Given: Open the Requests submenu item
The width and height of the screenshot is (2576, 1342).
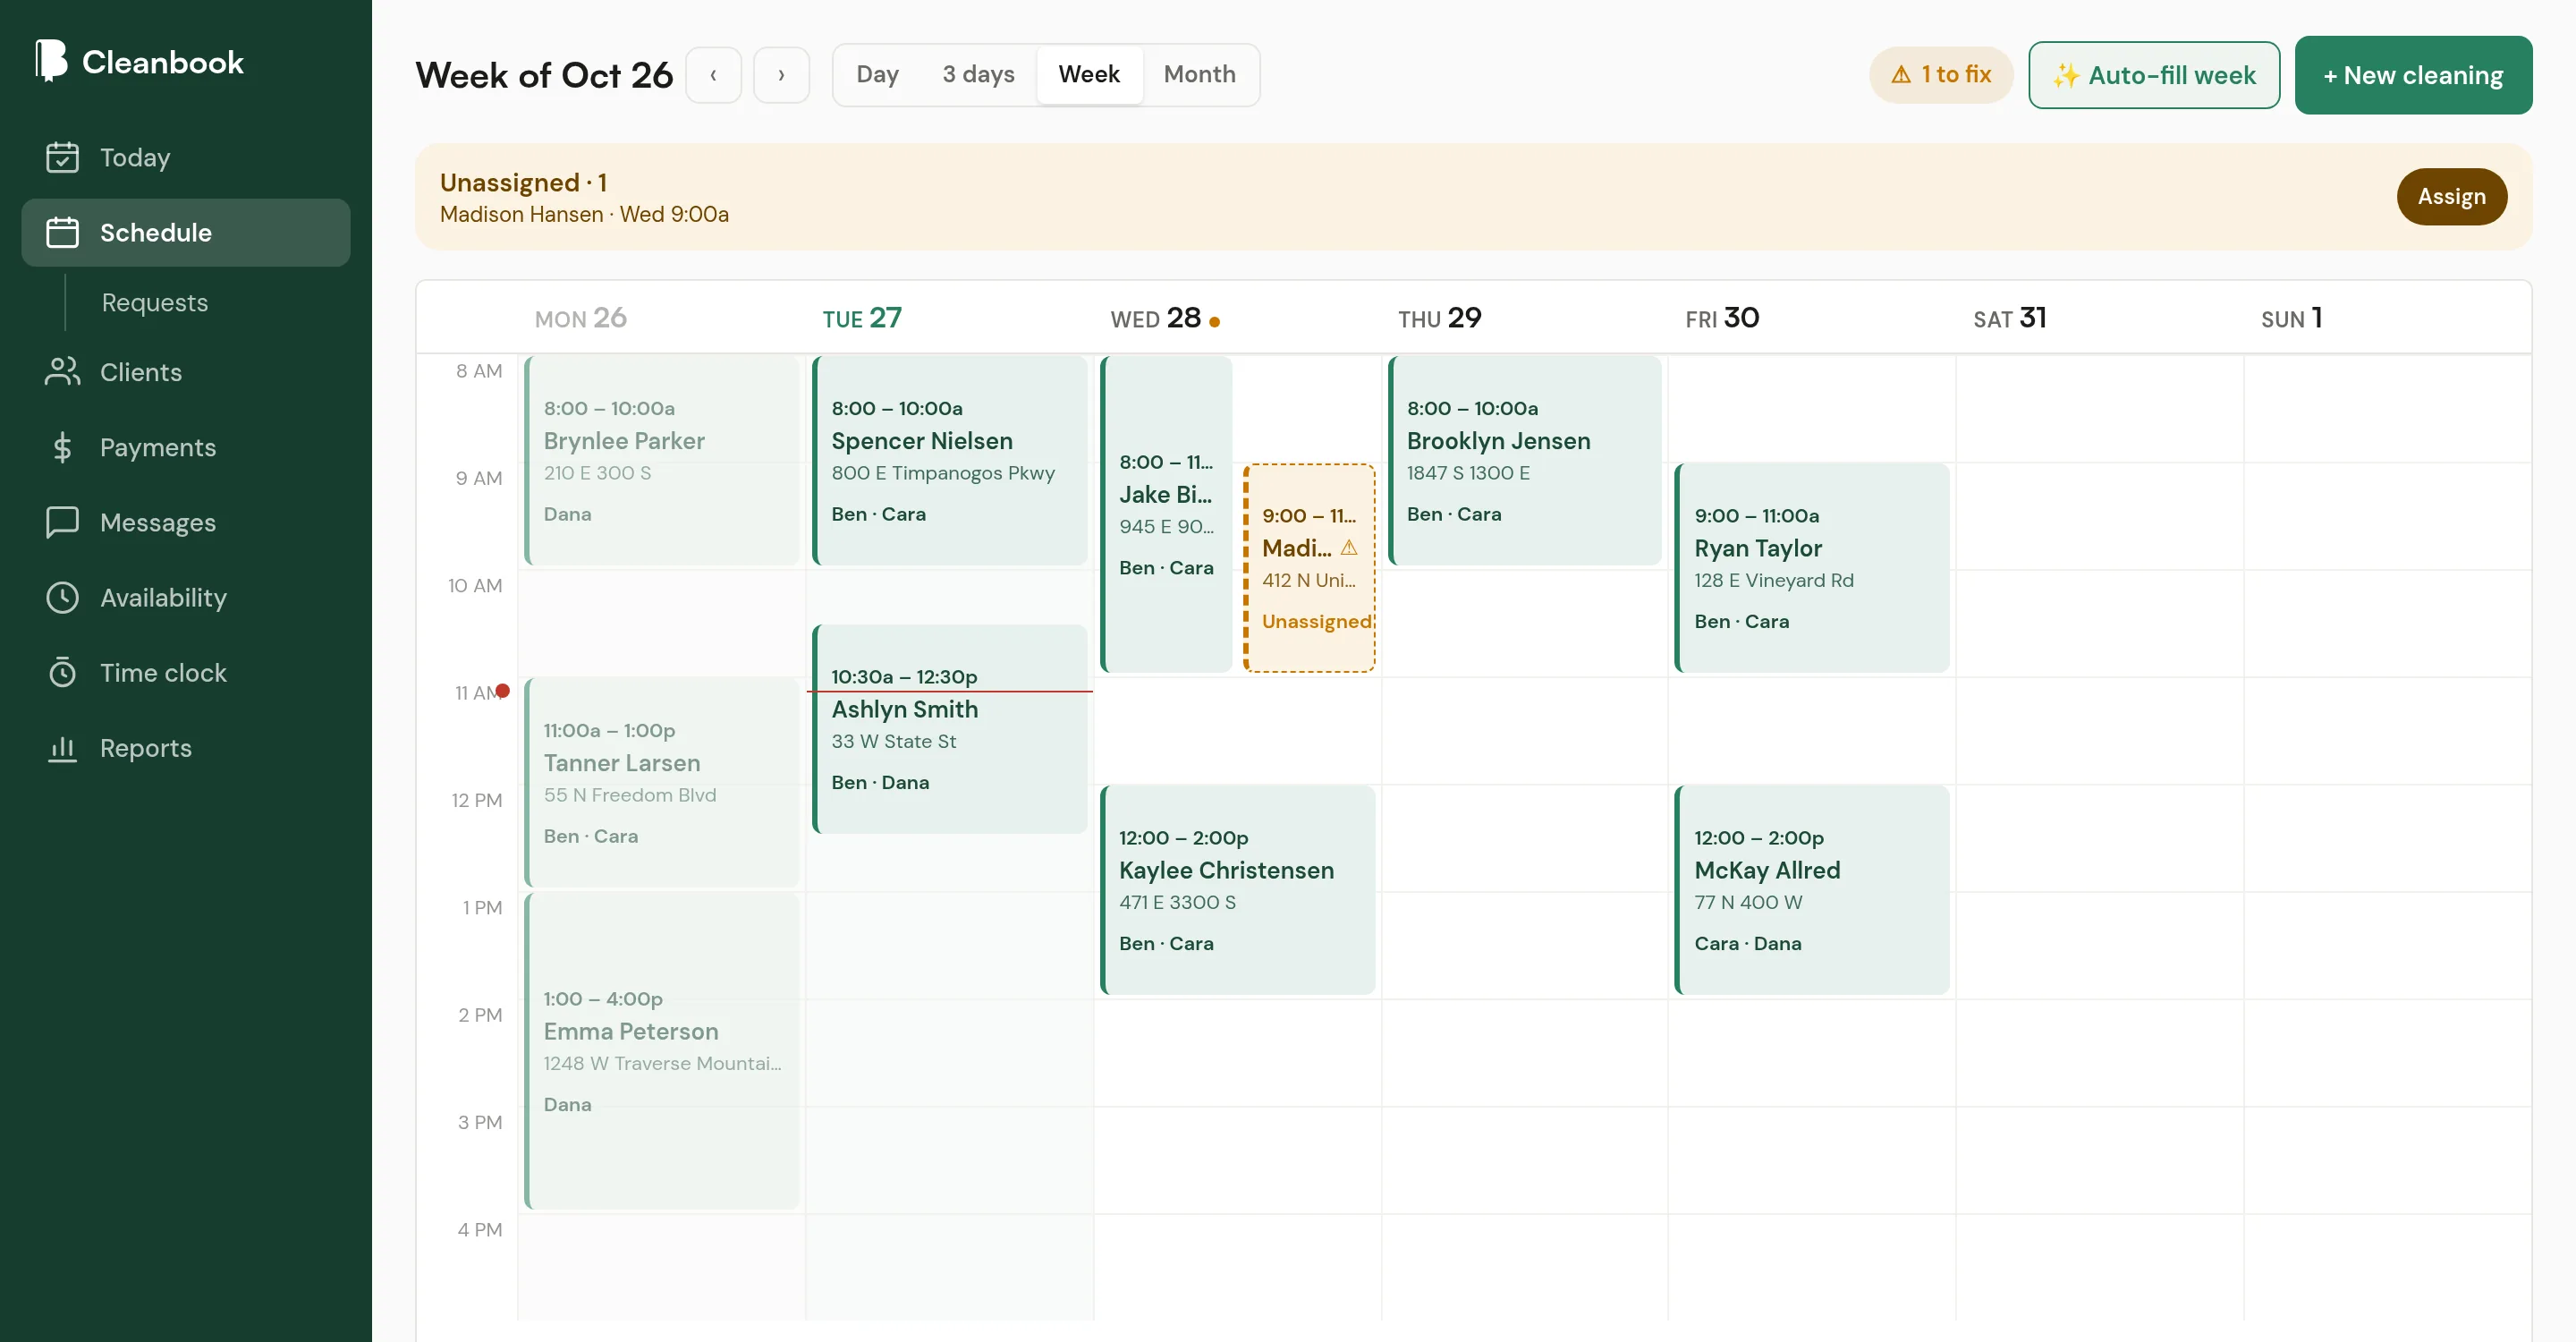Looking at the screenshot, I should 155,303.
